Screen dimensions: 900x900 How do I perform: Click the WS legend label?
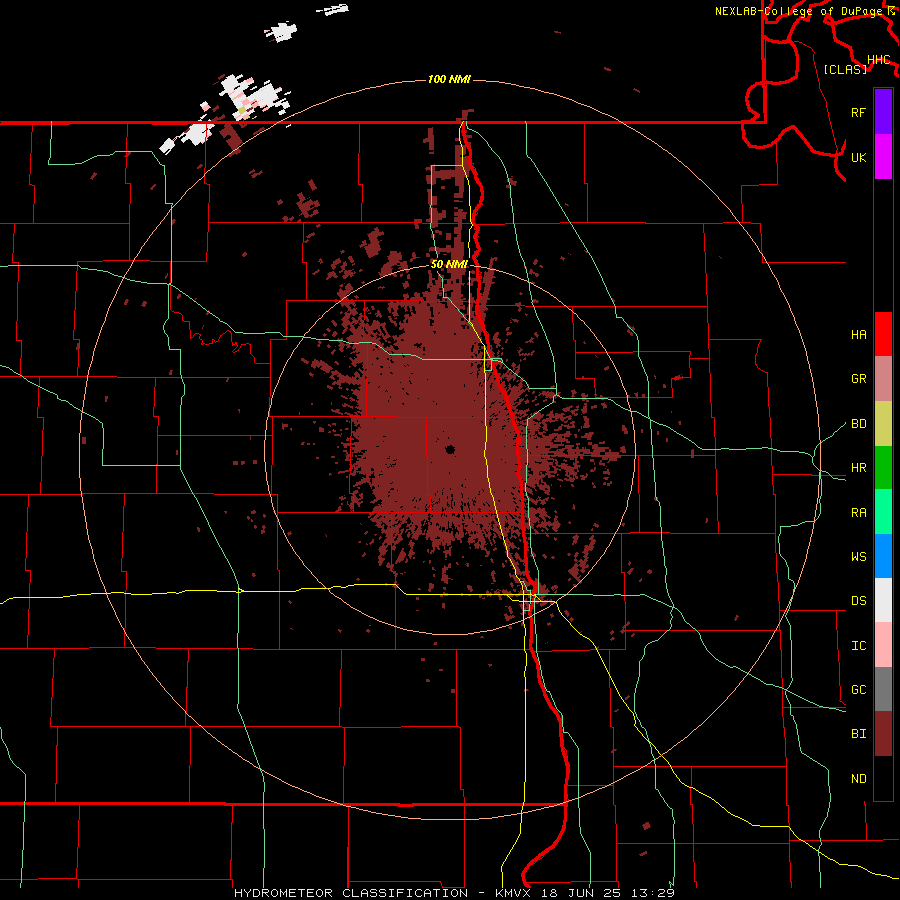tap(859, 556)
